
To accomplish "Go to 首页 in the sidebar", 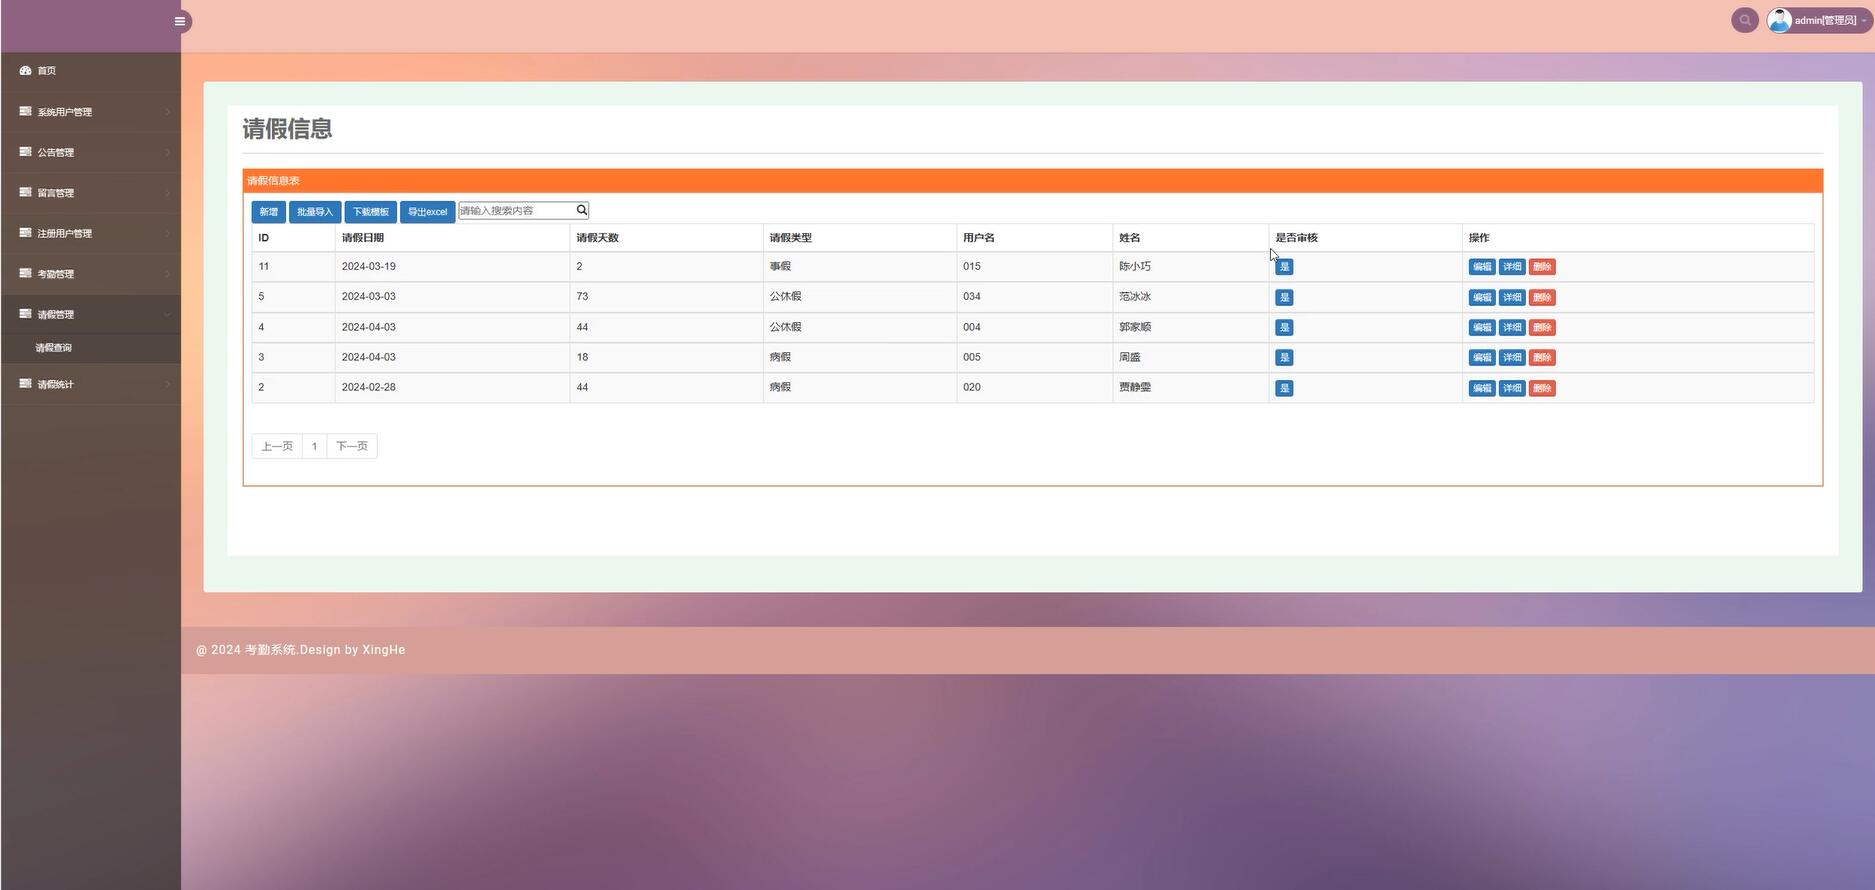I will [91, 71].
